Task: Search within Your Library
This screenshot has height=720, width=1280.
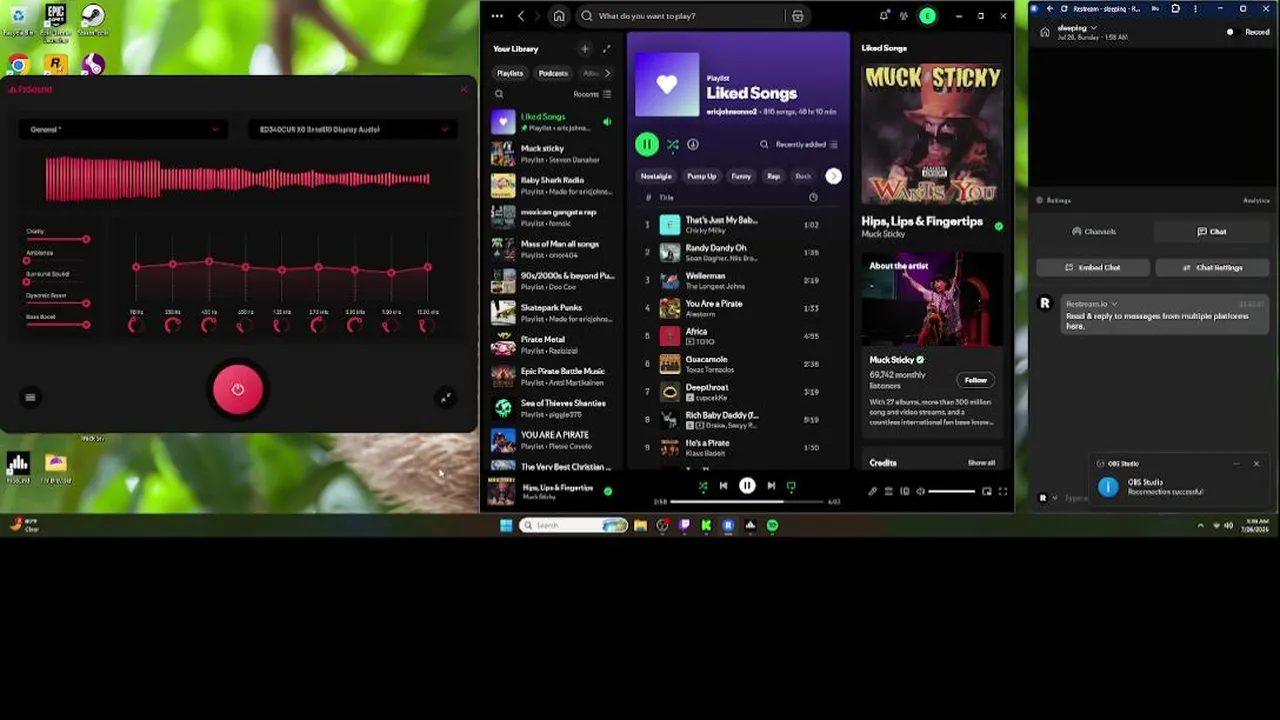Action: [x=499, y=94]
